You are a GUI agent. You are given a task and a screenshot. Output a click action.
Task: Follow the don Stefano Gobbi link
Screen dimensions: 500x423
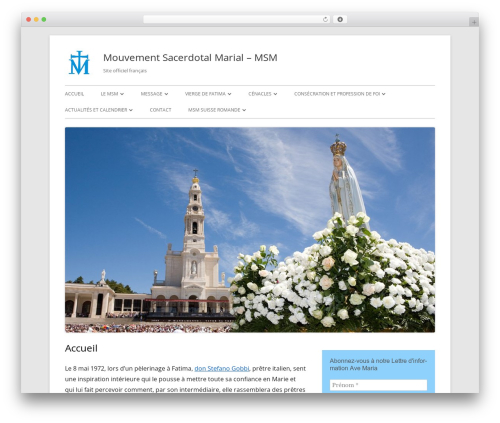[222, 368]
